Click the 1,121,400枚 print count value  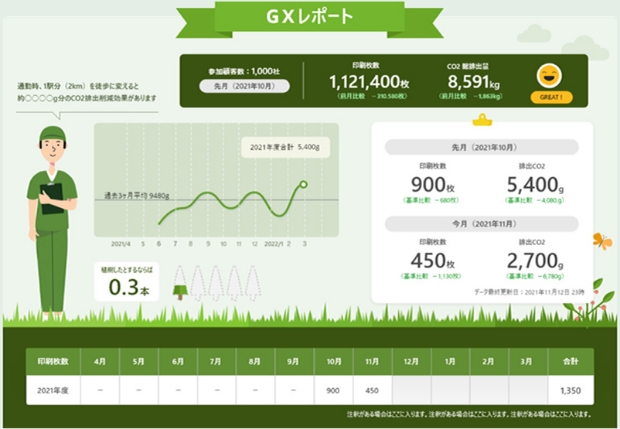[369, 82]
